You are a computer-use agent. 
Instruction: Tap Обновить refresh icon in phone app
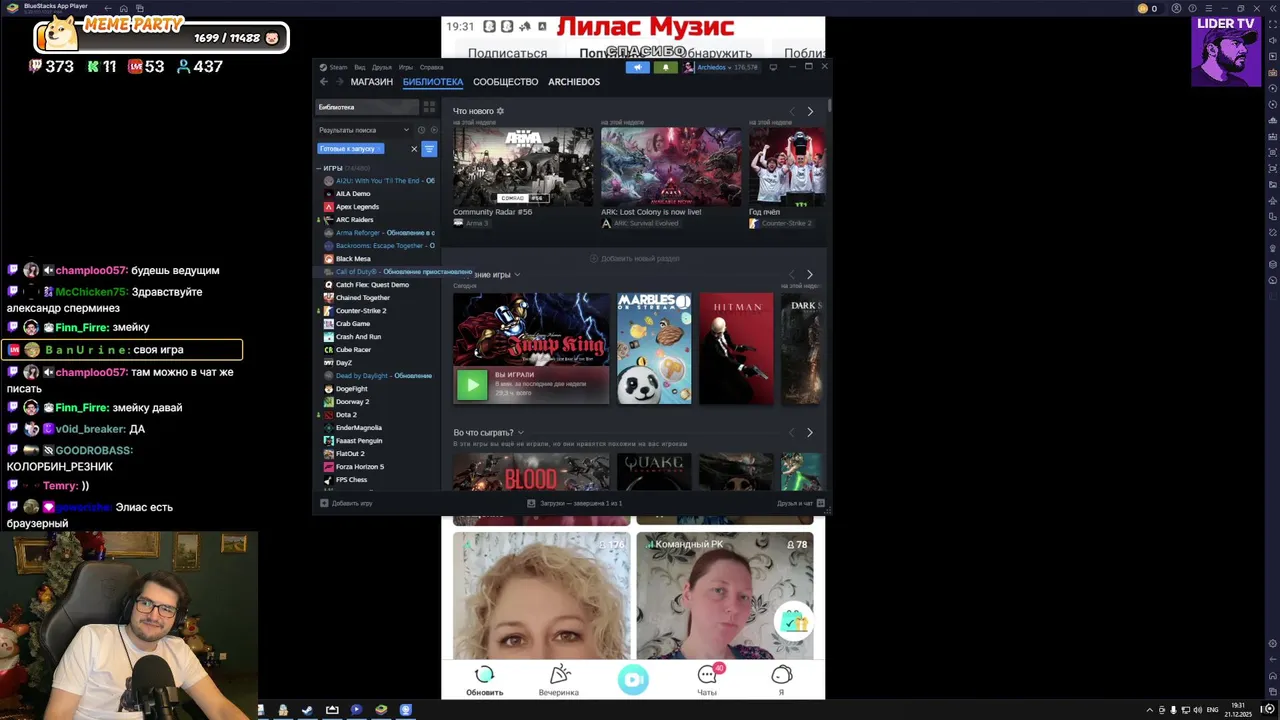pyautogui.click(x=484, y=675)
